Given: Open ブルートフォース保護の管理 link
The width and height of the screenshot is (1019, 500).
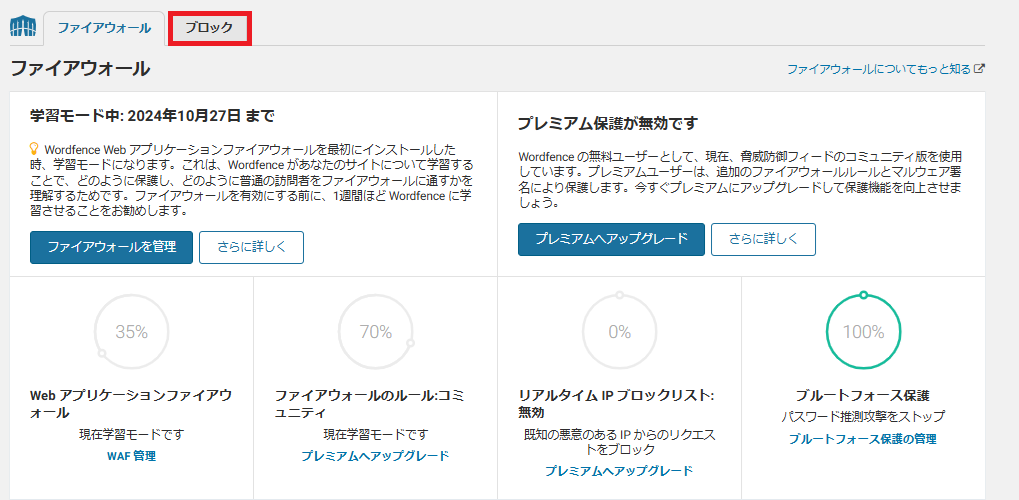Looking at the screenshot, I should (862, 439).
